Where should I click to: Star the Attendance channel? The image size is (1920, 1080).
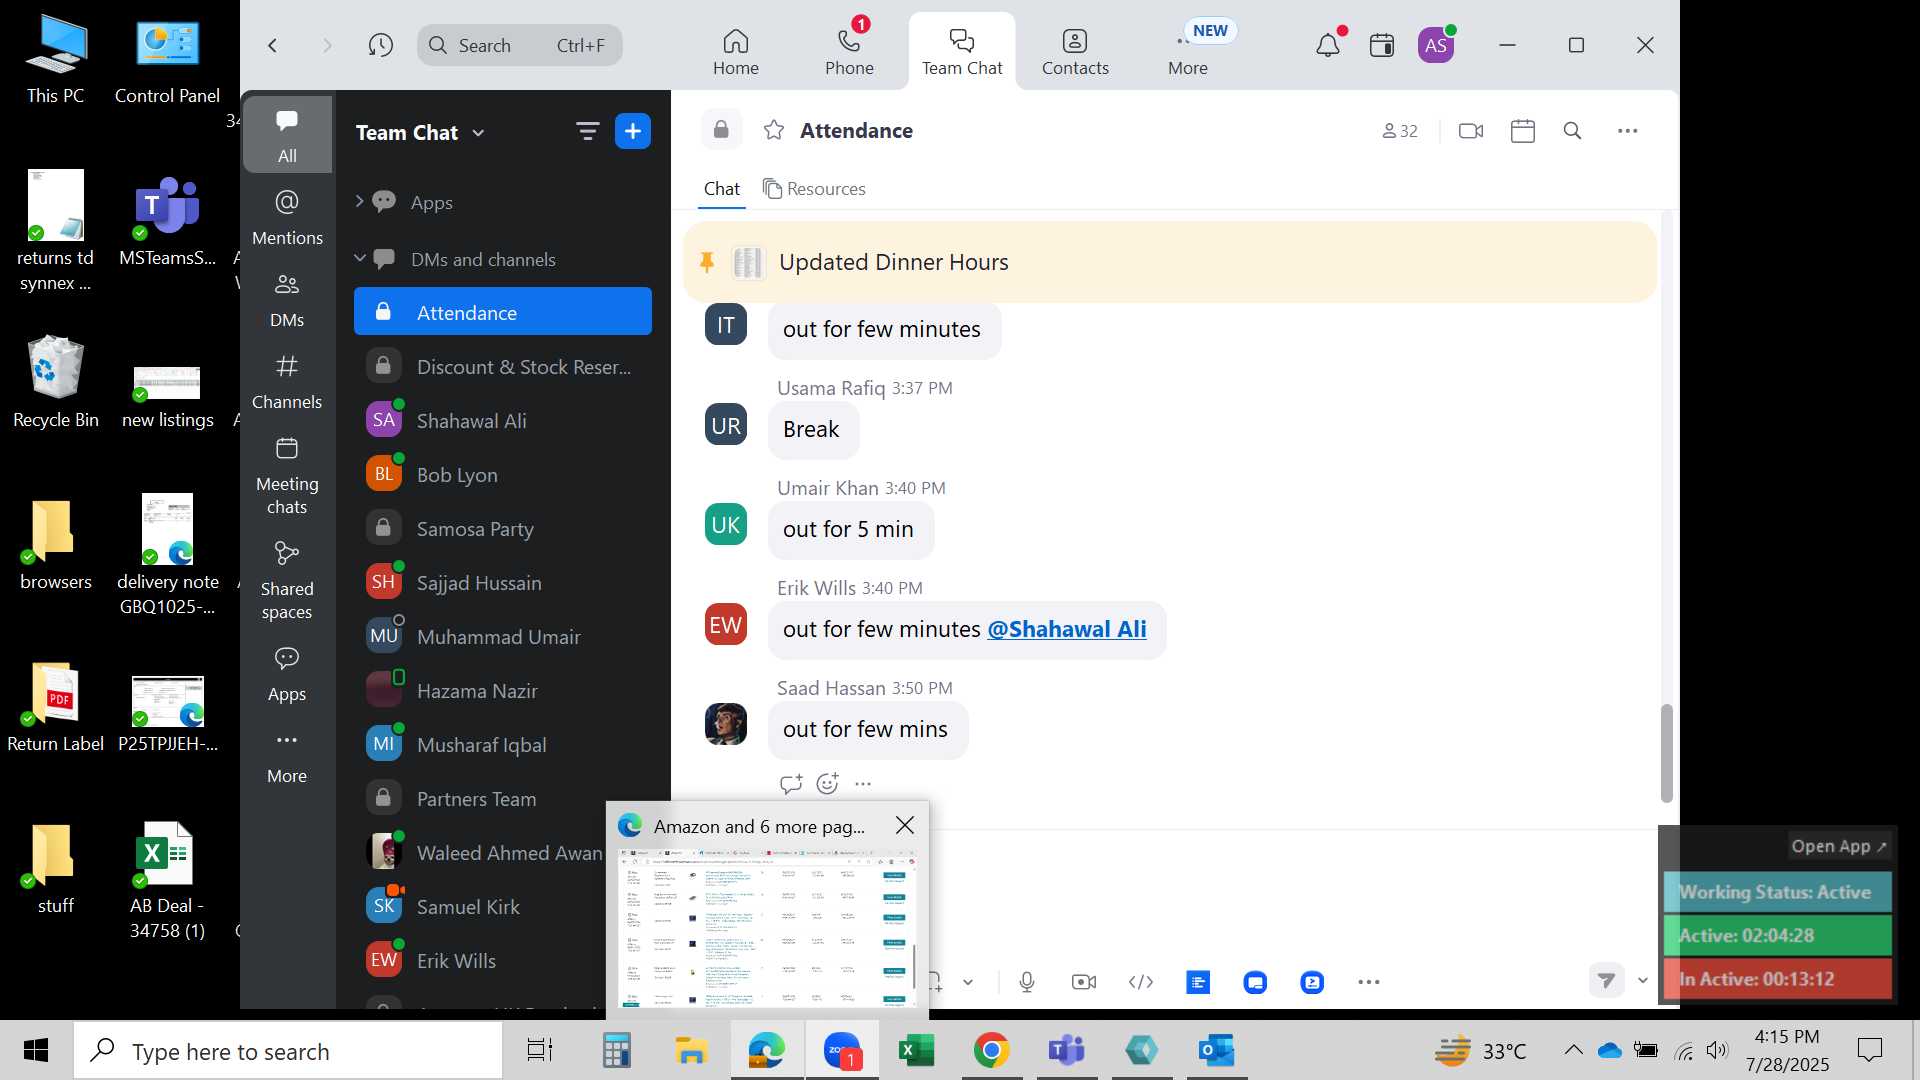773,130
